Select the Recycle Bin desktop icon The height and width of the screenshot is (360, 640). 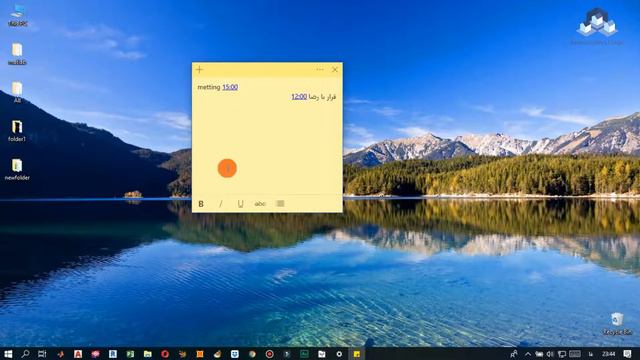coord(617,324)
